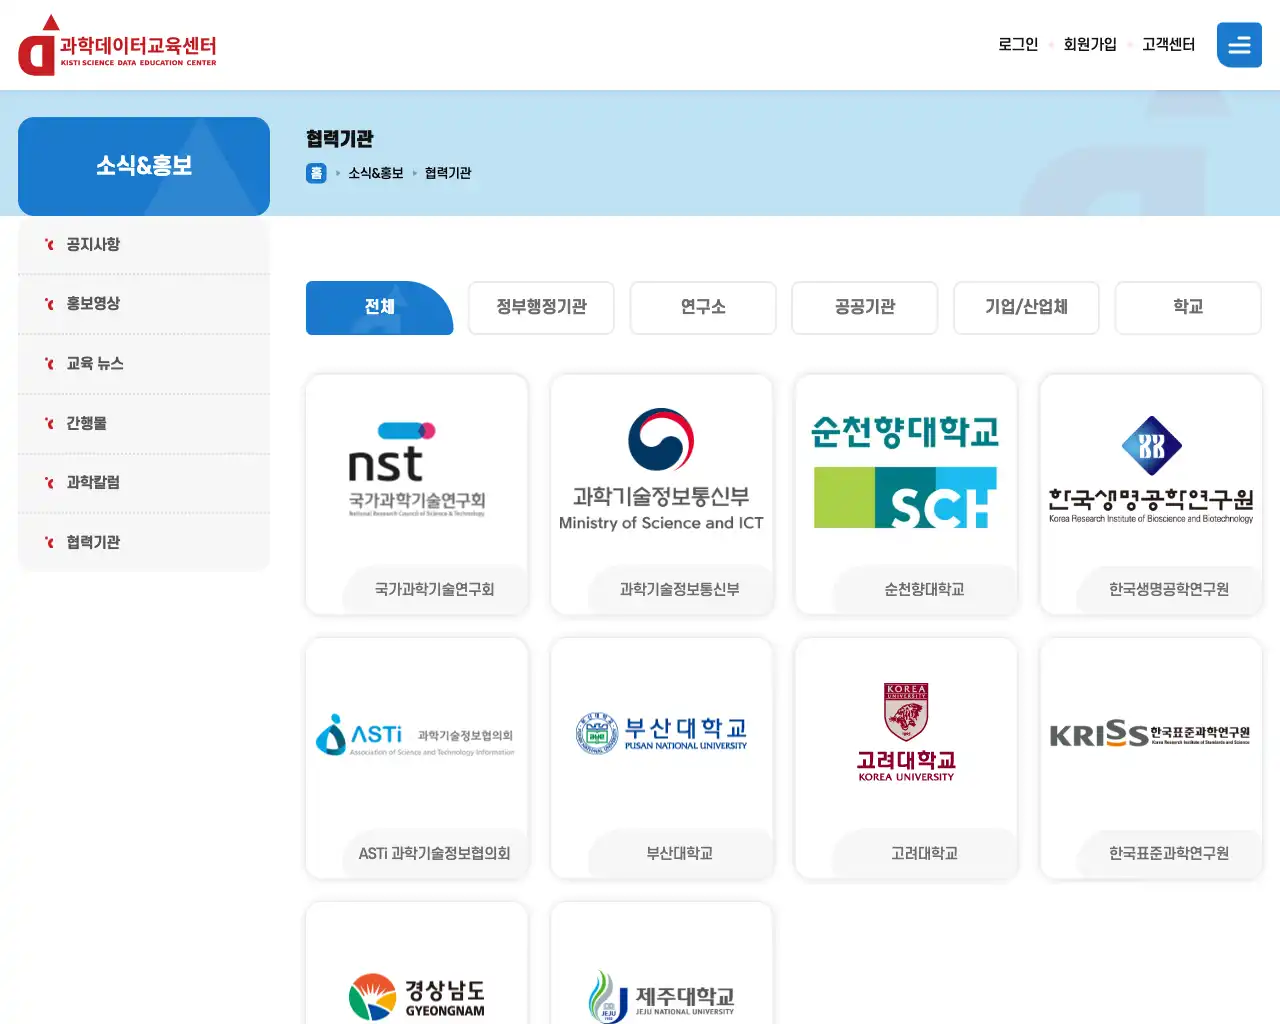Open the 회원가입 link
The height and width of the screenshot is (1024, 1280).
point(1090,44)
